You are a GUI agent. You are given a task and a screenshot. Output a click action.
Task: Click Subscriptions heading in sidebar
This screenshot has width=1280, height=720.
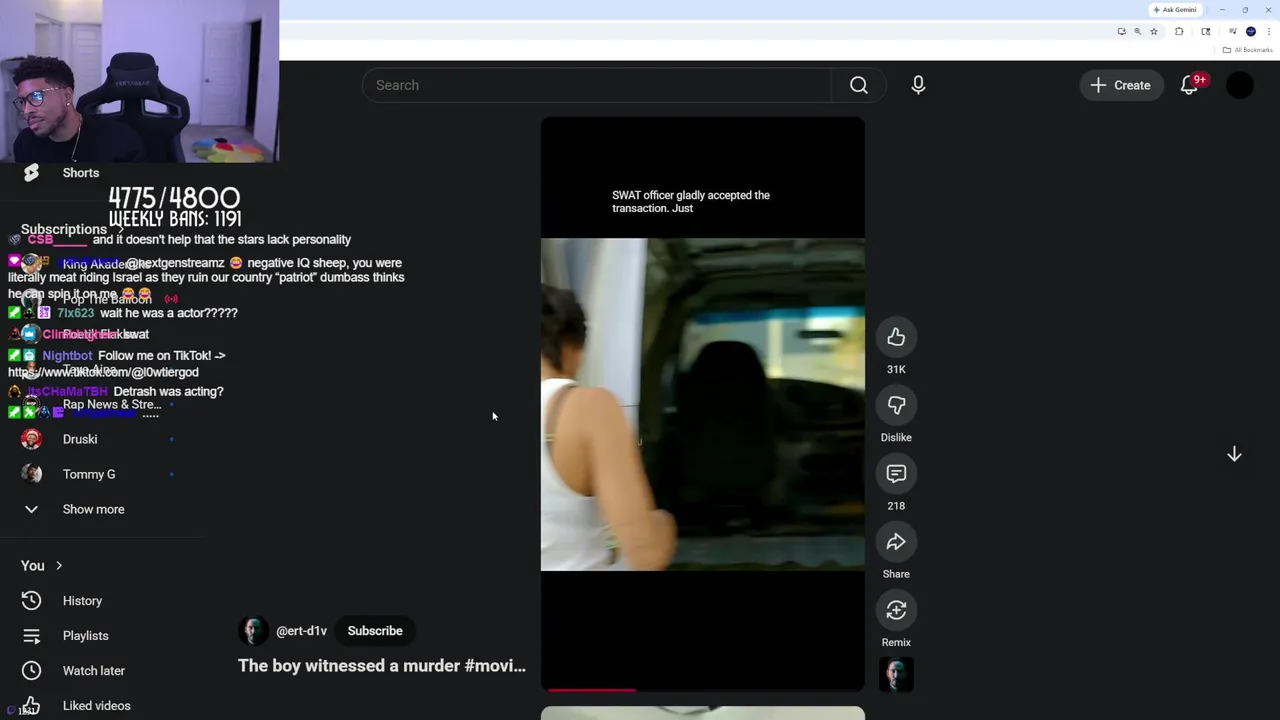(x=64, y=229)
